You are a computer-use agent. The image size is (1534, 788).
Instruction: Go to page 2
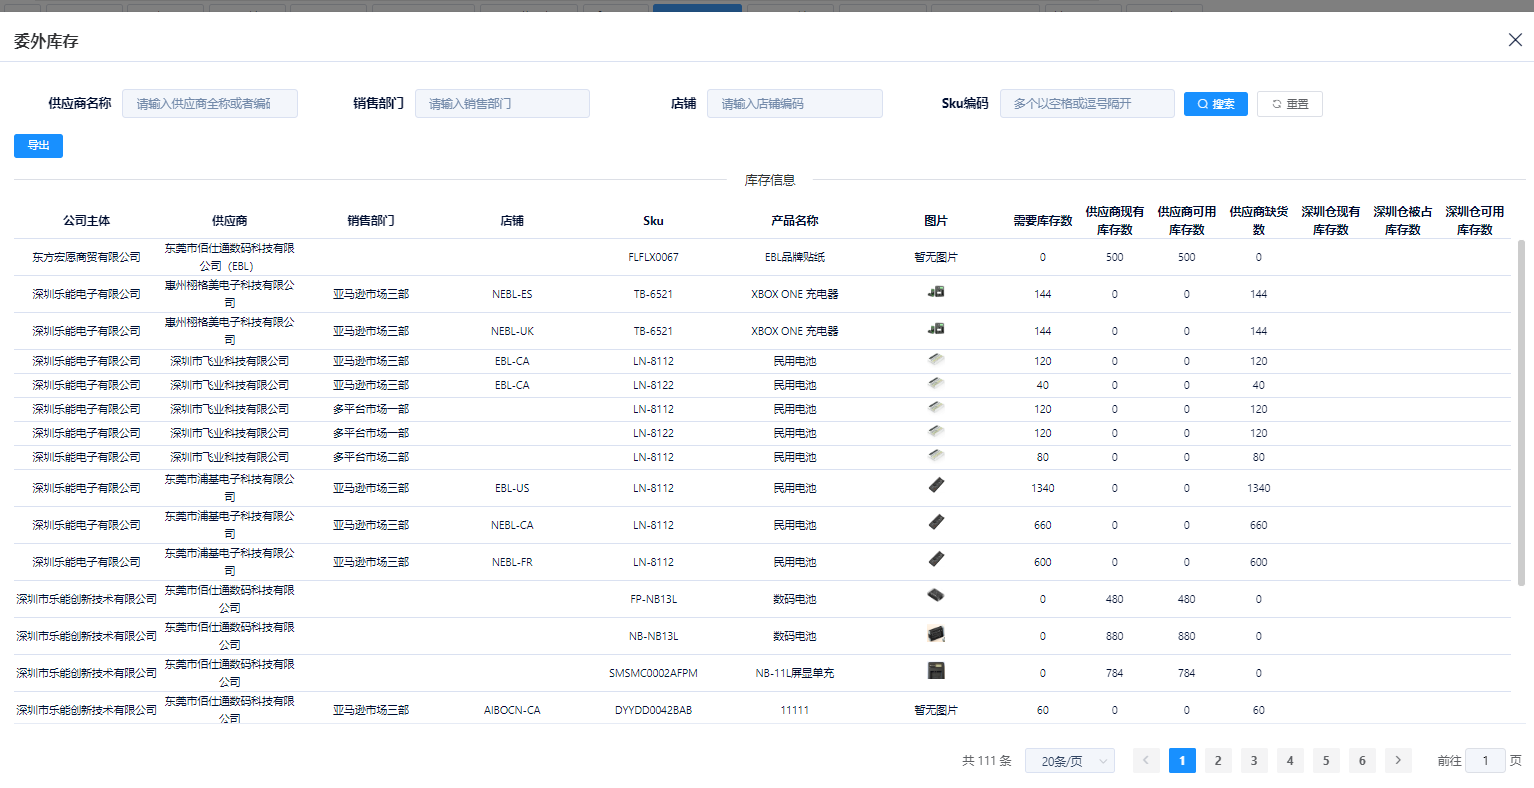click(1218, 761)
